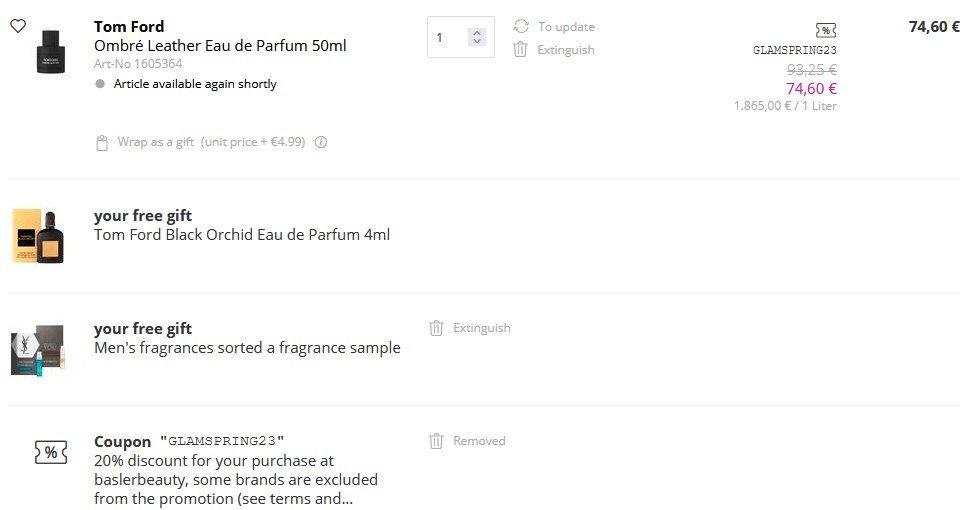
Task: Open gift wrap info icon
Action: pos(321,142)
